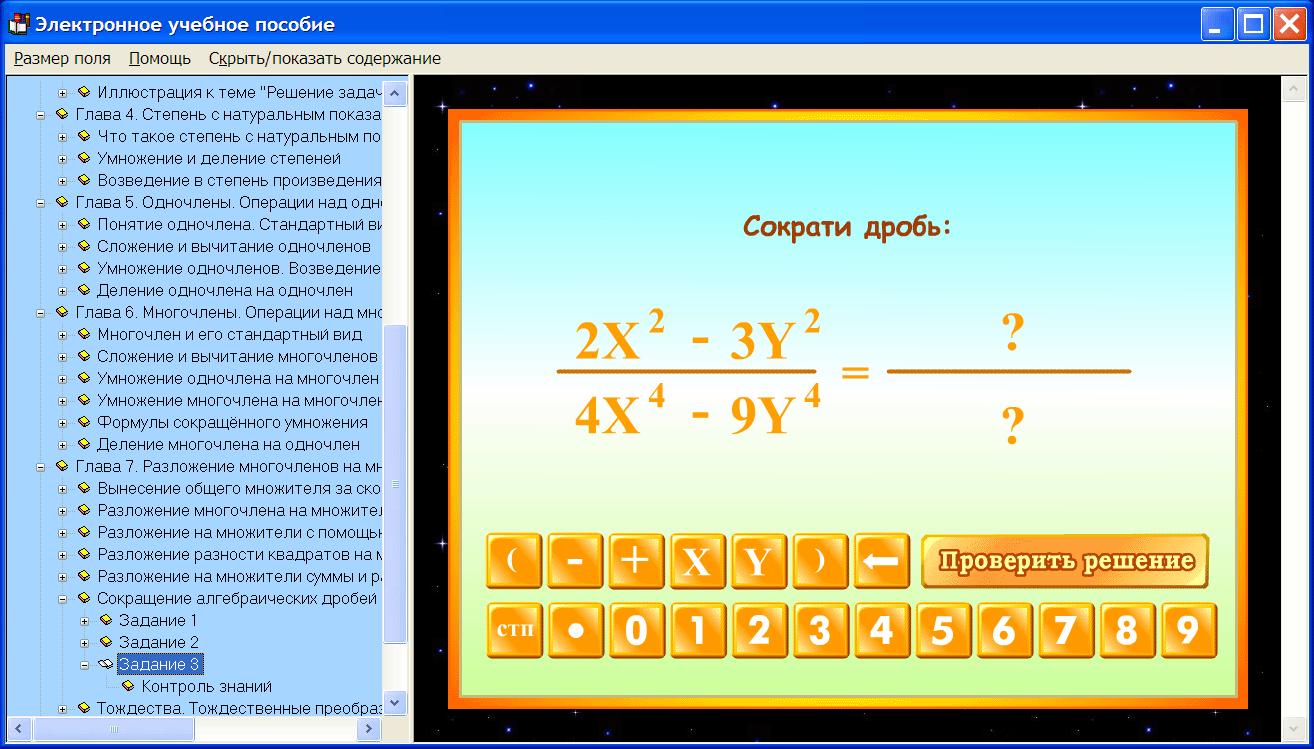Click the стп exponent key
This screenshot has width=1314, height=749.
[514, 630]
